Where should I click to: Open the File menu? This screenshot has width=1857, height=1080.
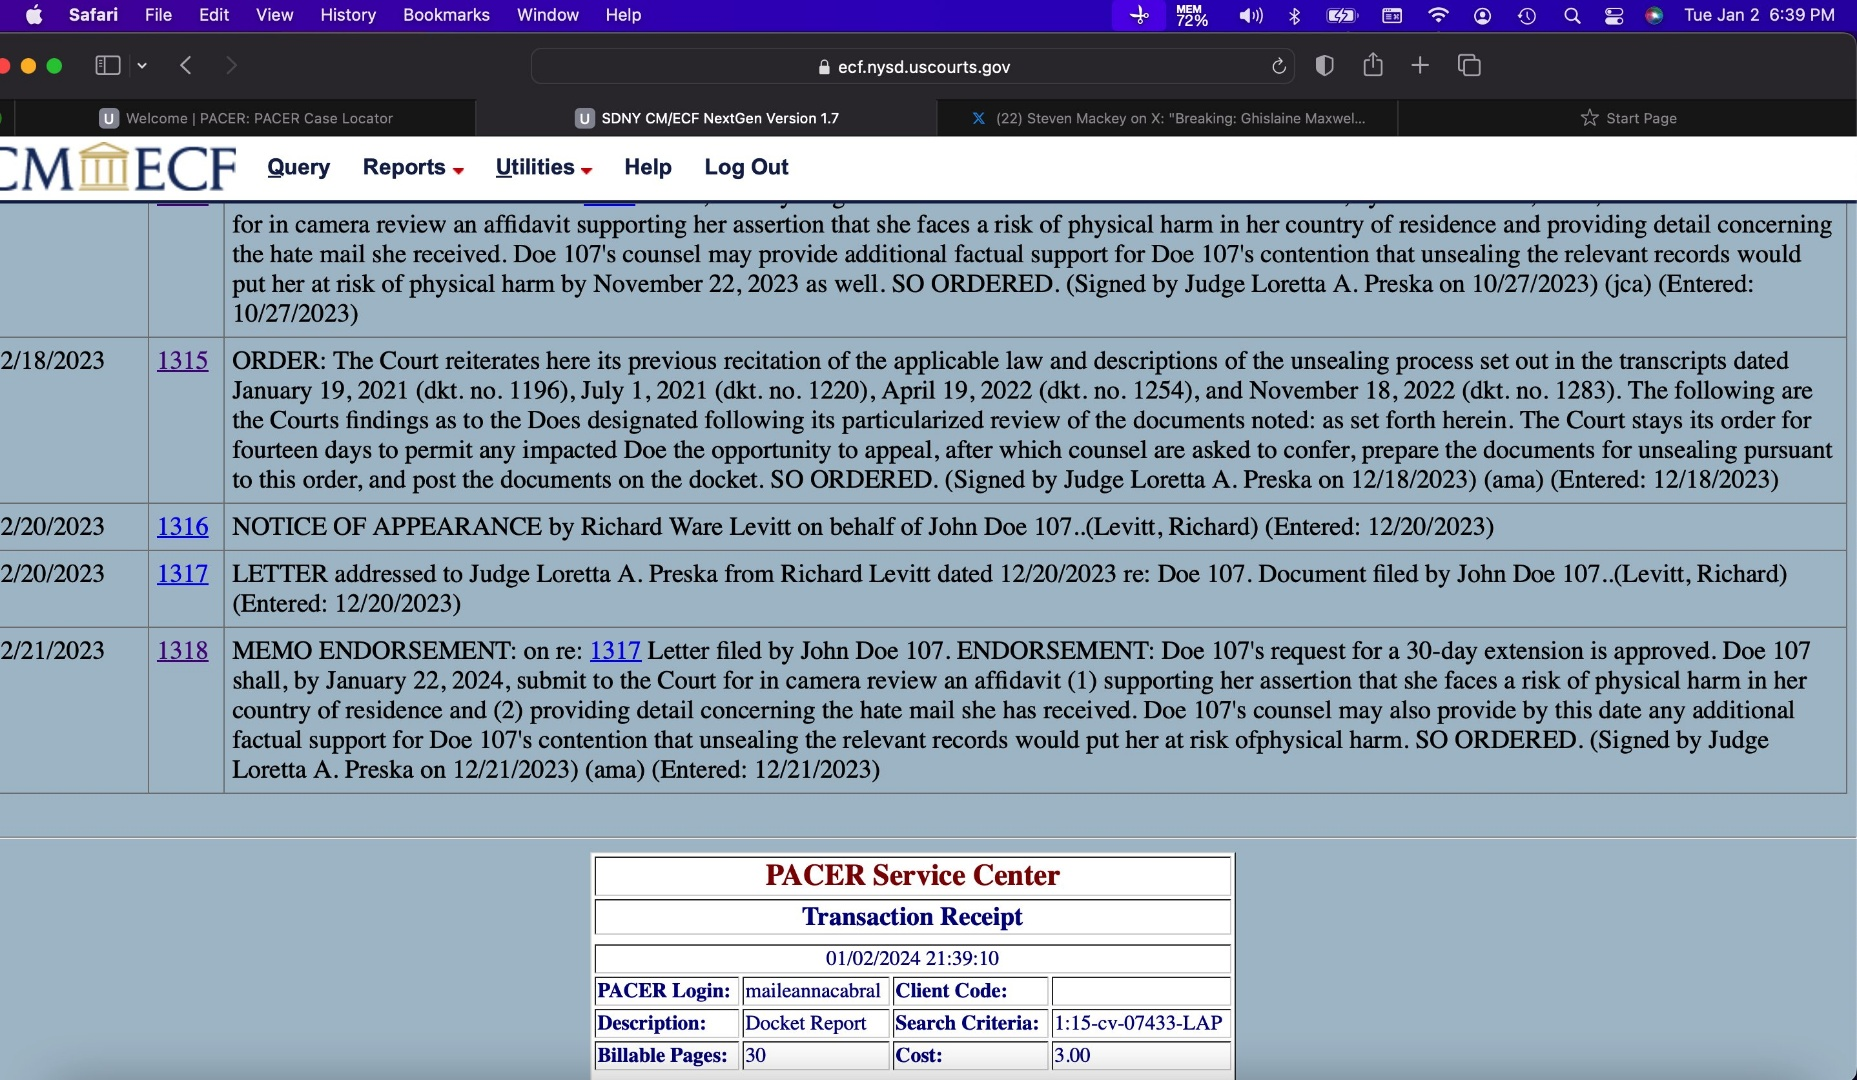(x=158, y=15)
